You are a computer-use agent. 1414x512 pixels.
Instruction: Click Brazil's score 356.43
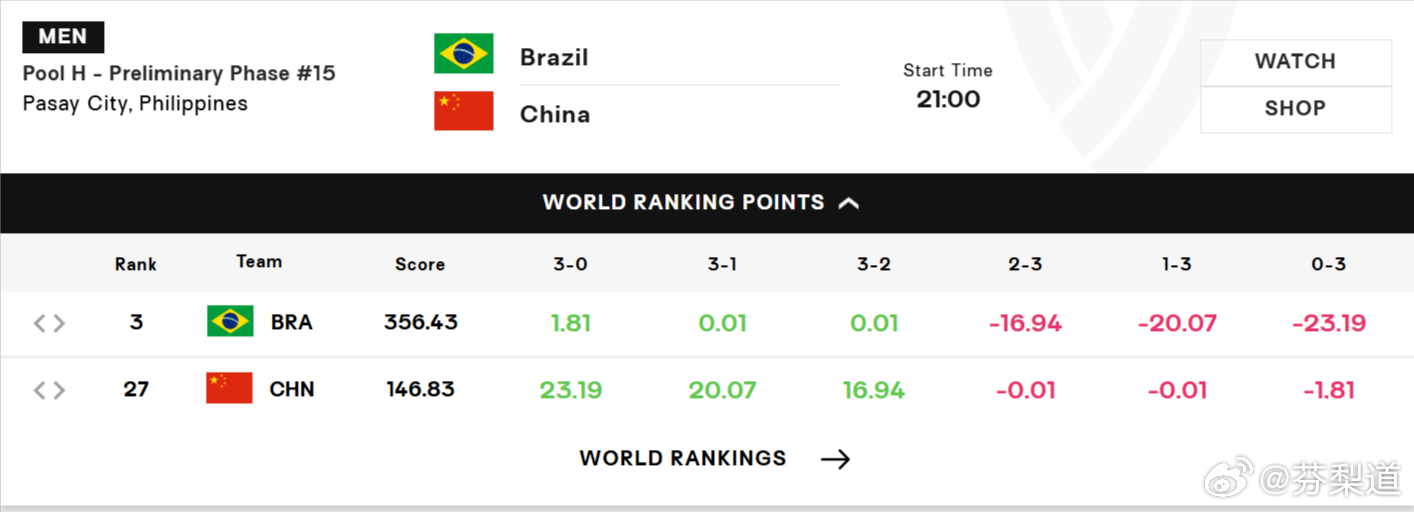(x=421, y=322)
